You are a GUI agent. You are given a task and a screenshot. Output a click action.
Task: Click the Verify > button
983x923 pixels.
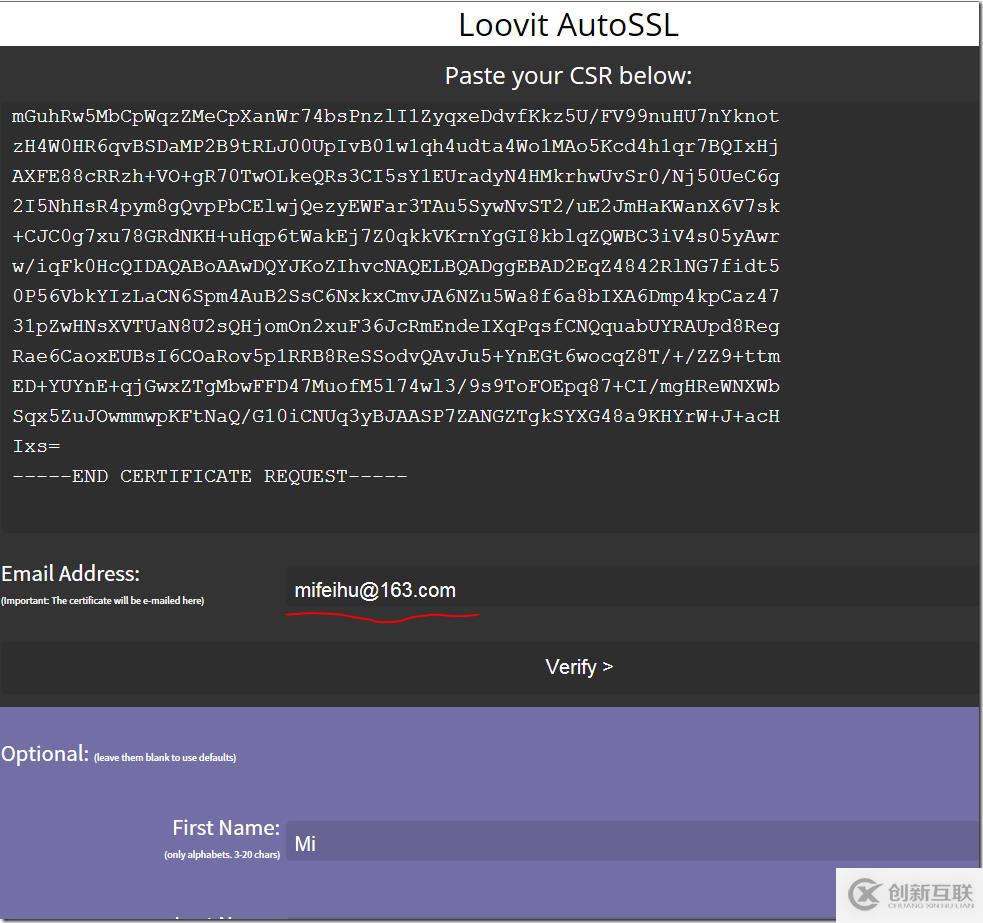(579, 667)
